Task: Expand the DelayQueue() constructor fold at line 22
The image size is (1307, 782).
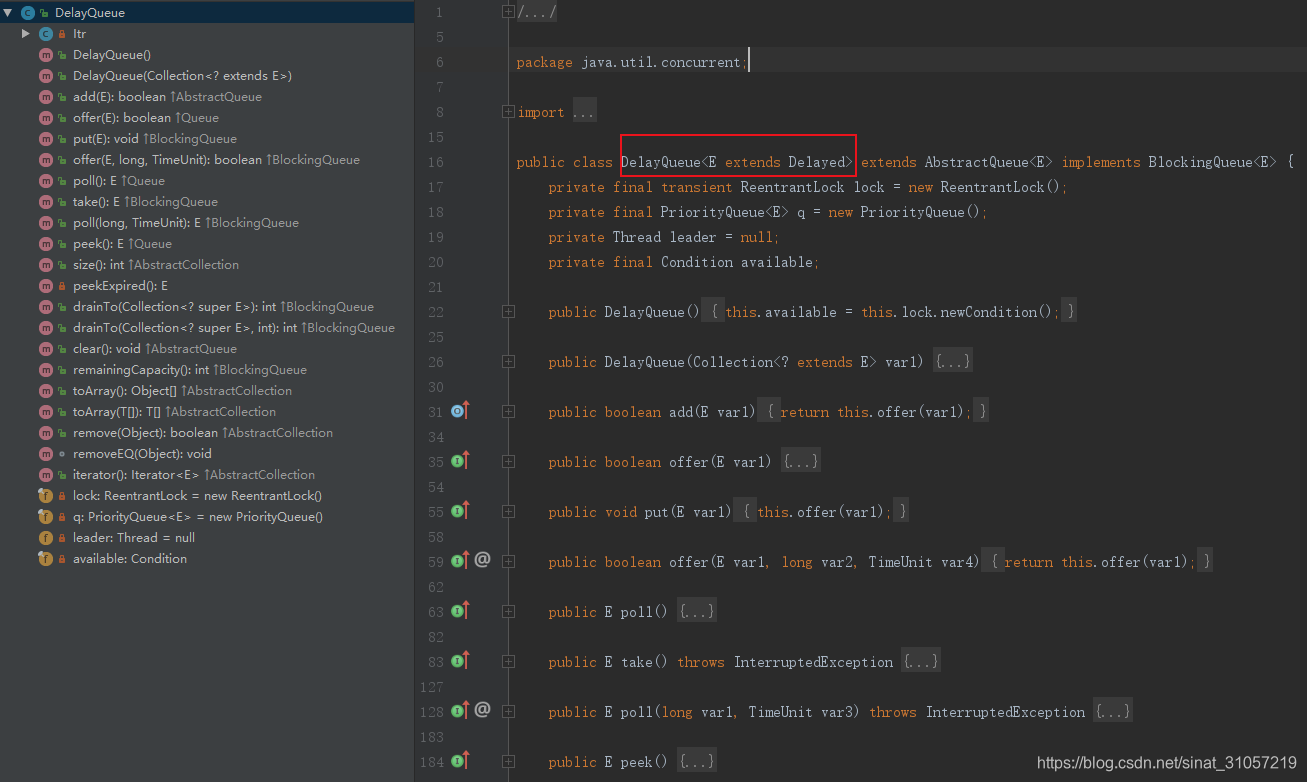Action: tap(508, 312)
